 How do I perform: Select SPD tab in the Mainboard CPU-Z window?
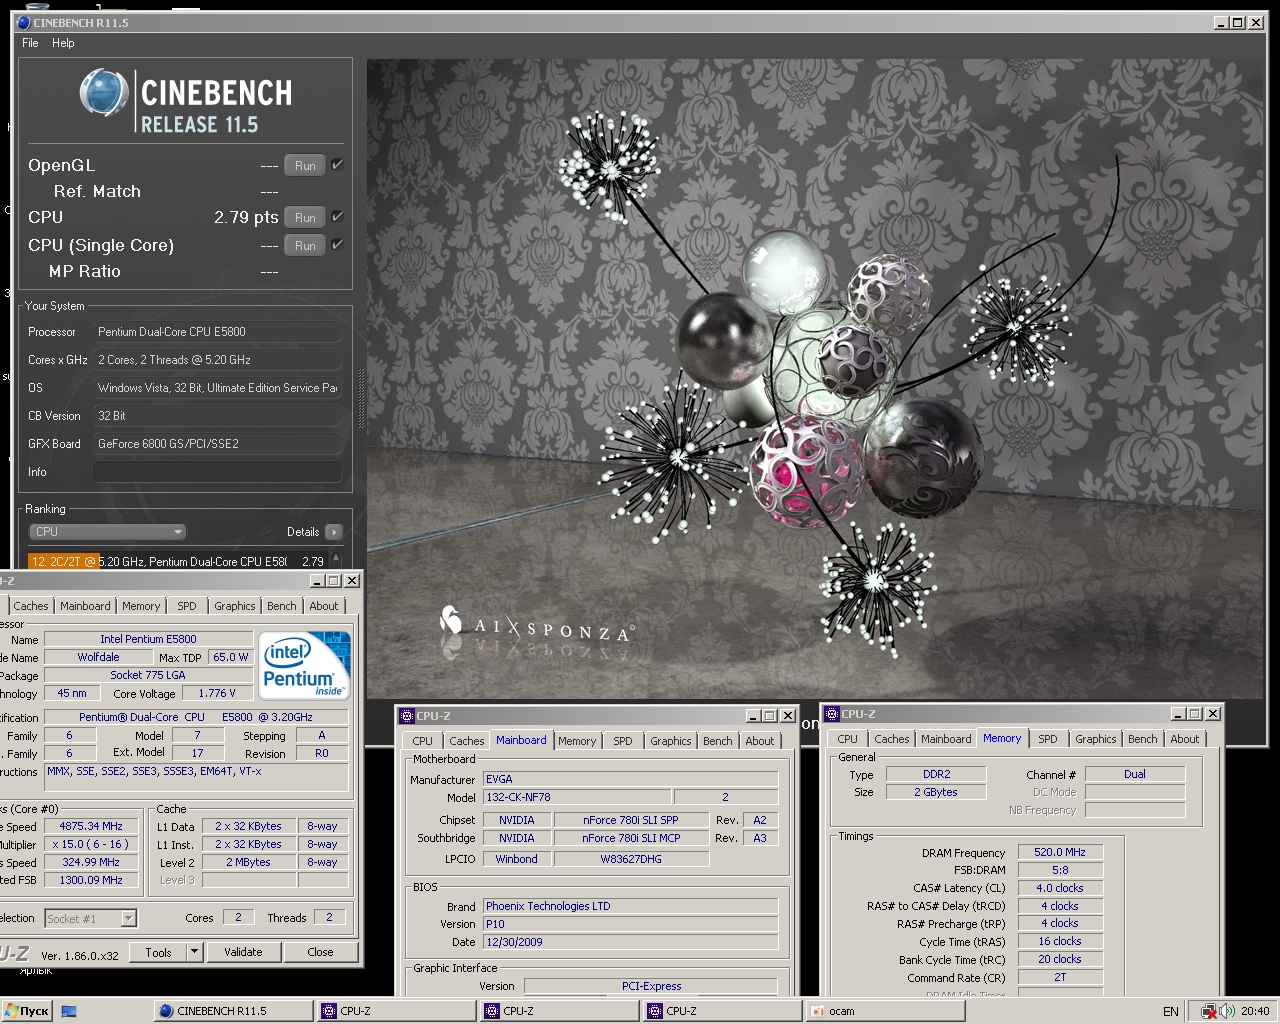click(623, 741)
